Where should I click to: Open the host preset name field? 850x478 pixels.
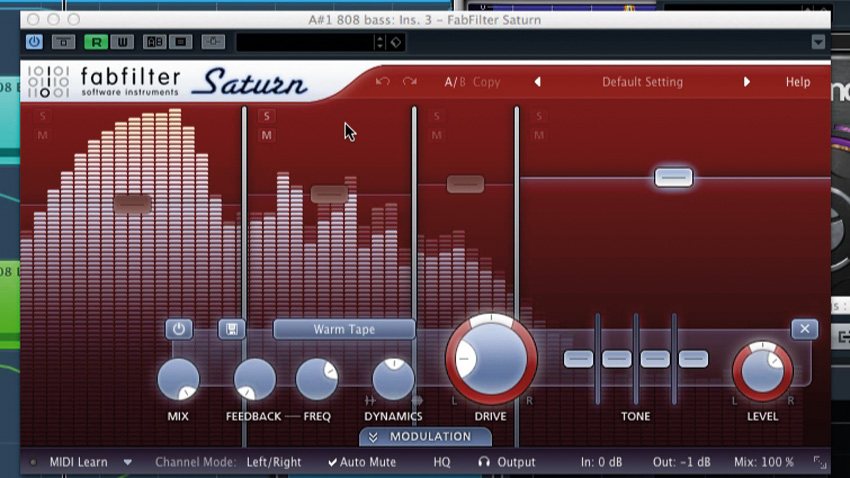click(305, 42)
